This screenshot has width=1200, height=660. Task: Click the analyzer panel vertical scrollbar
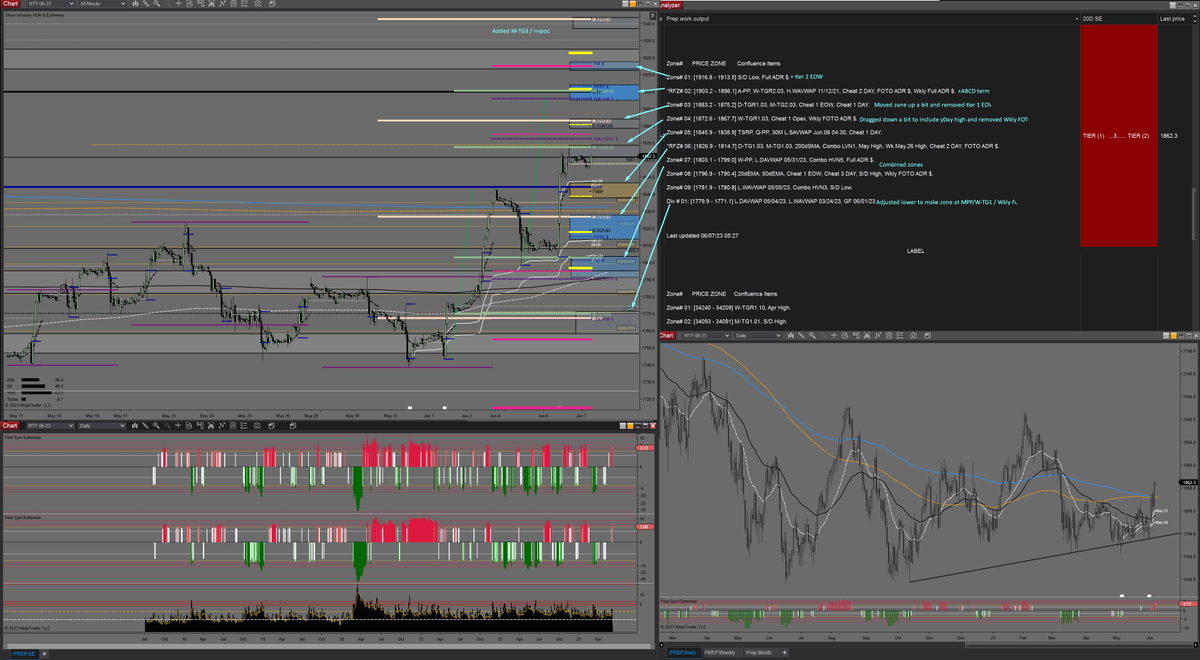(x=1195, y=213)
